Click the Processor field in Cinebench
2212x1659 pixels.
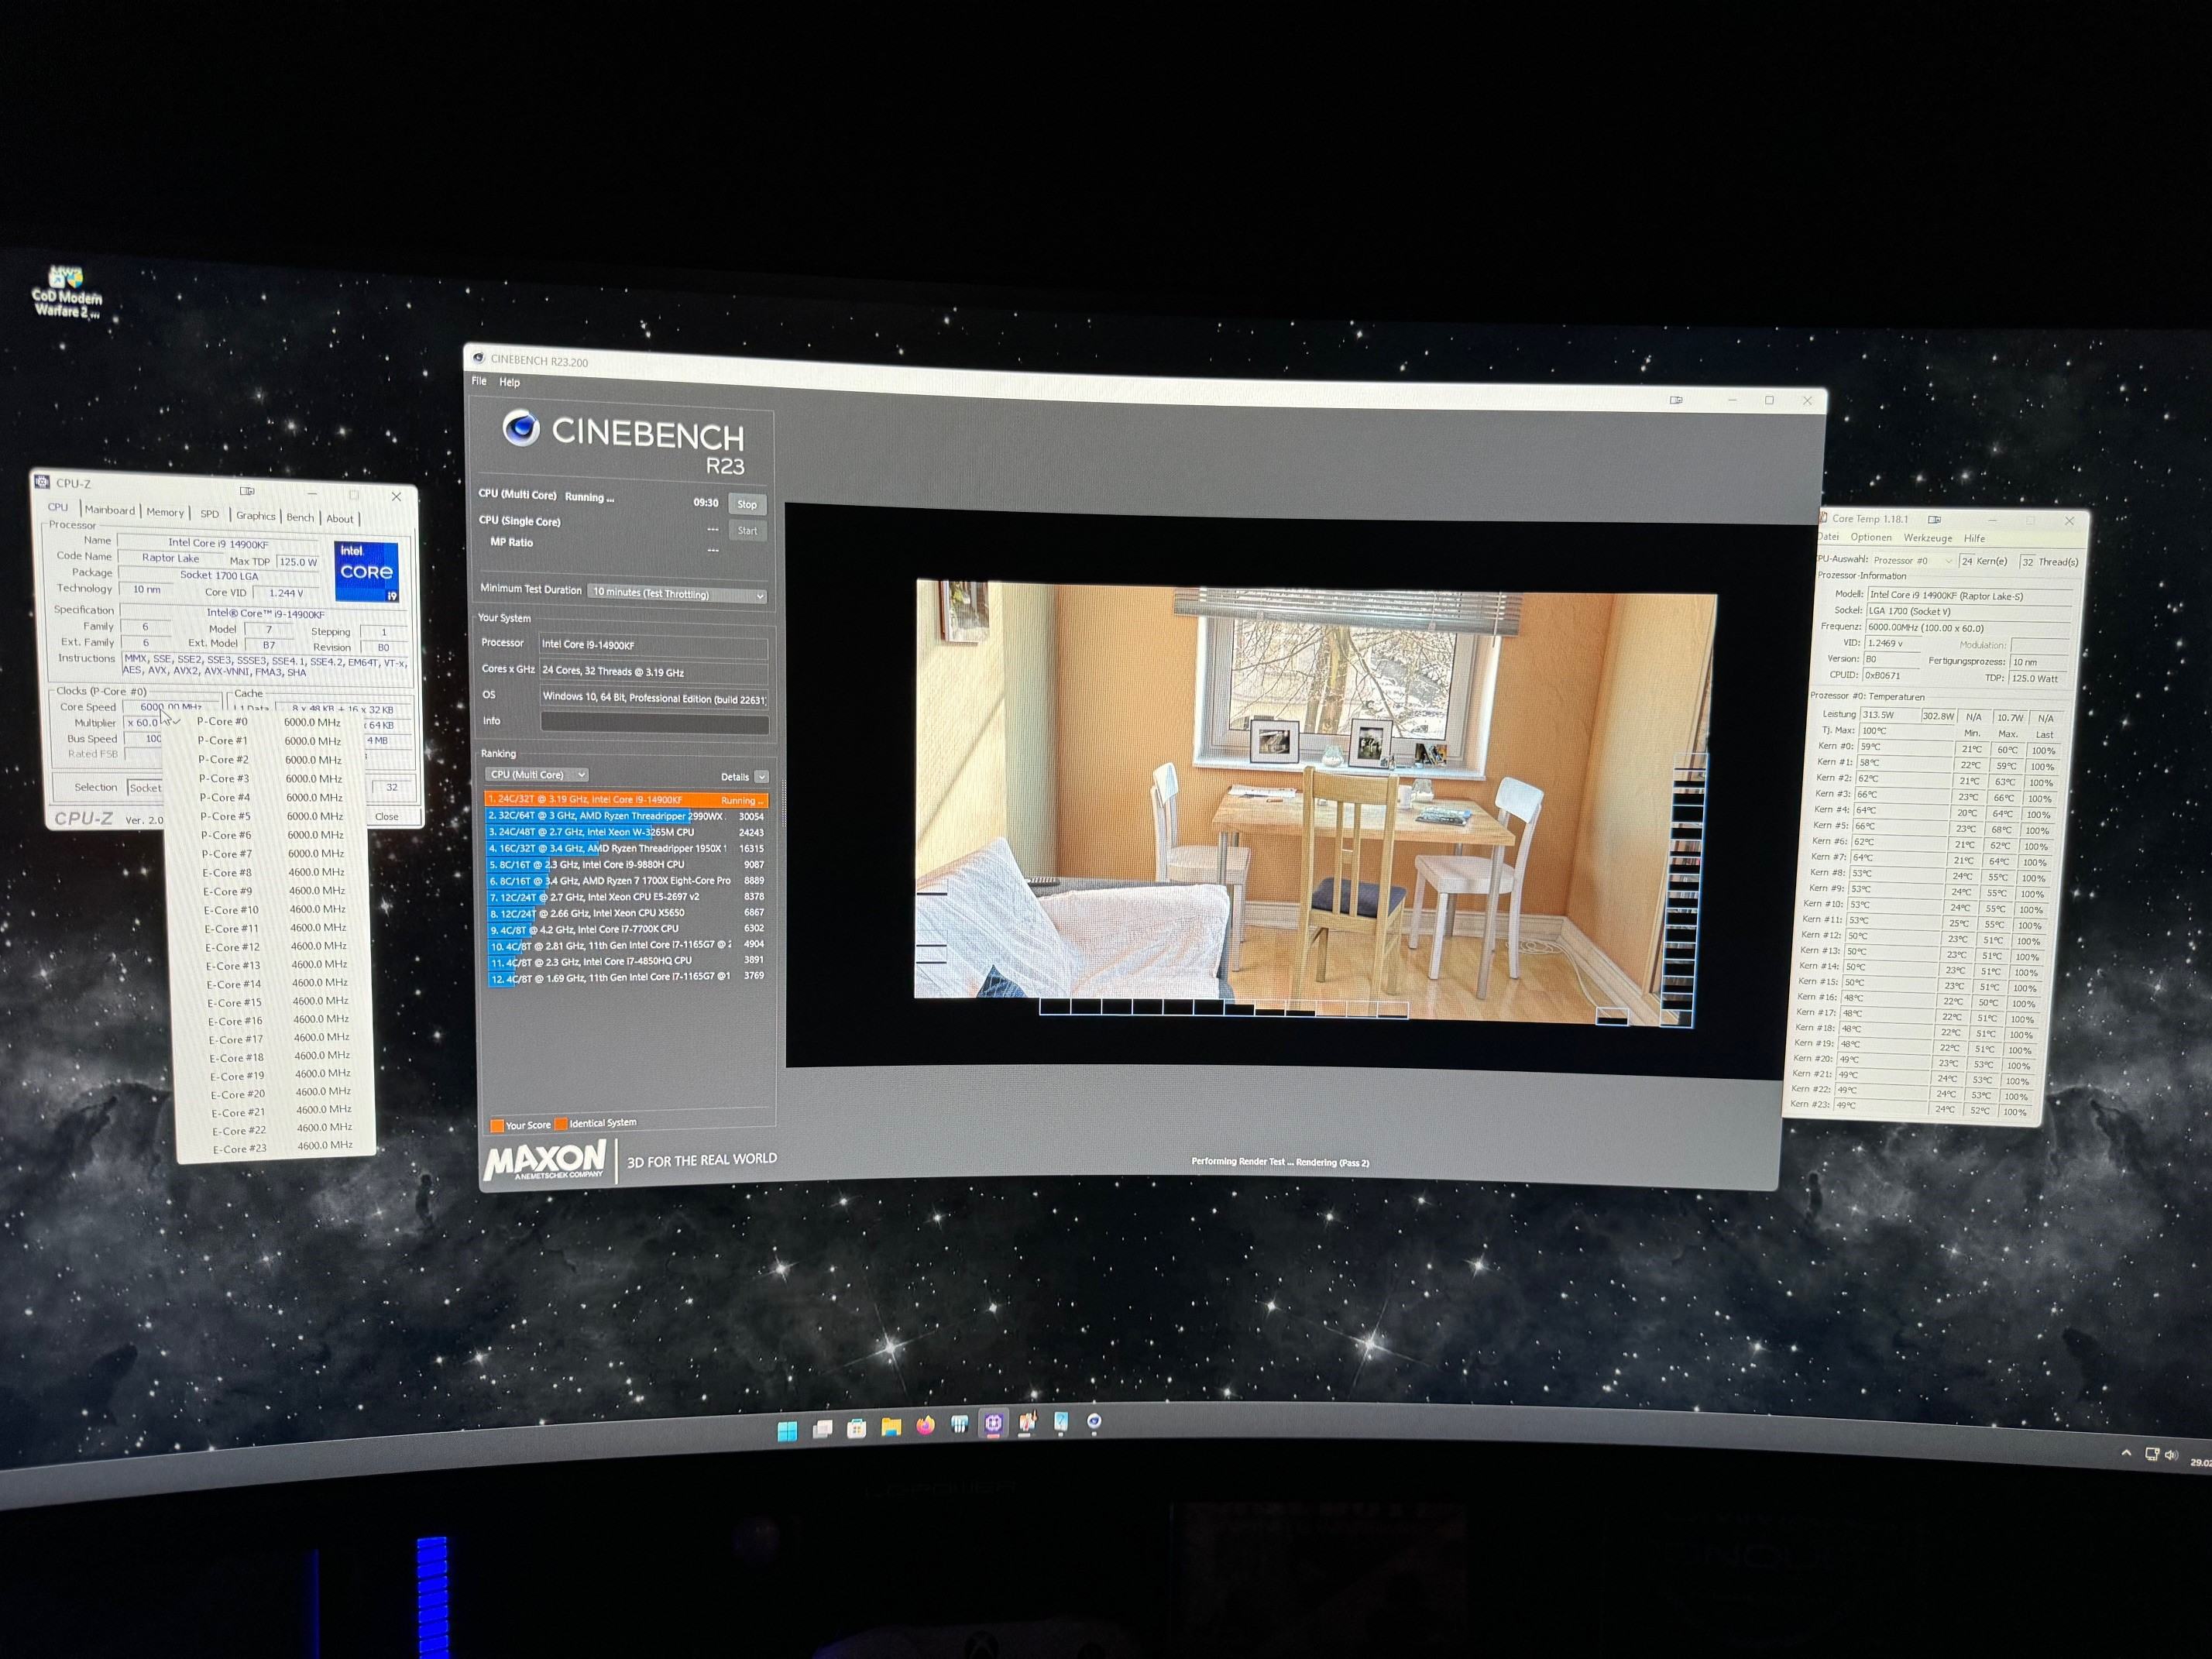pyautogui.click(x=654, y=645)
